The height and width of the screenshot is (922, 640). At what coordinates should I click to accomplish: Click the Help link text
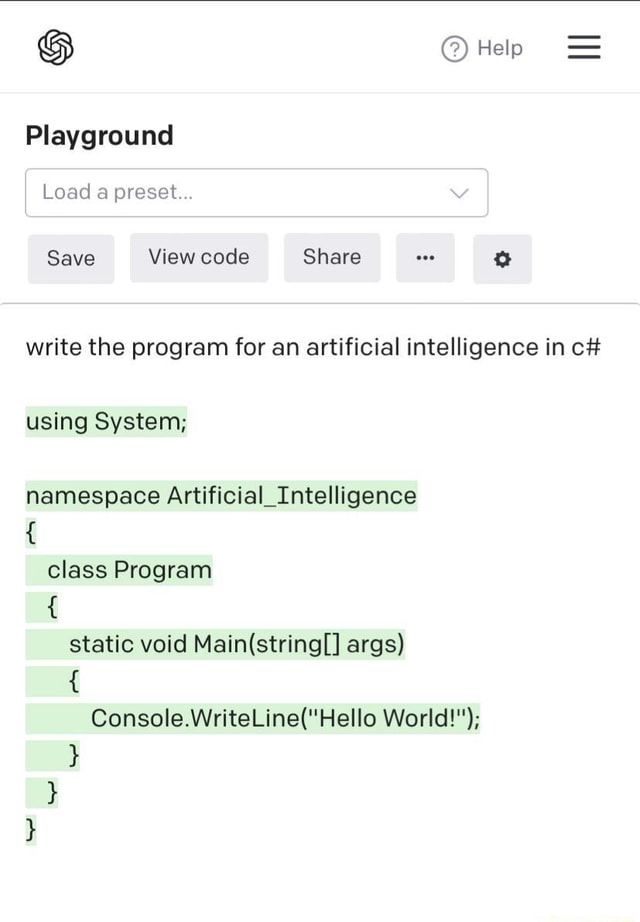click(500, 48)
